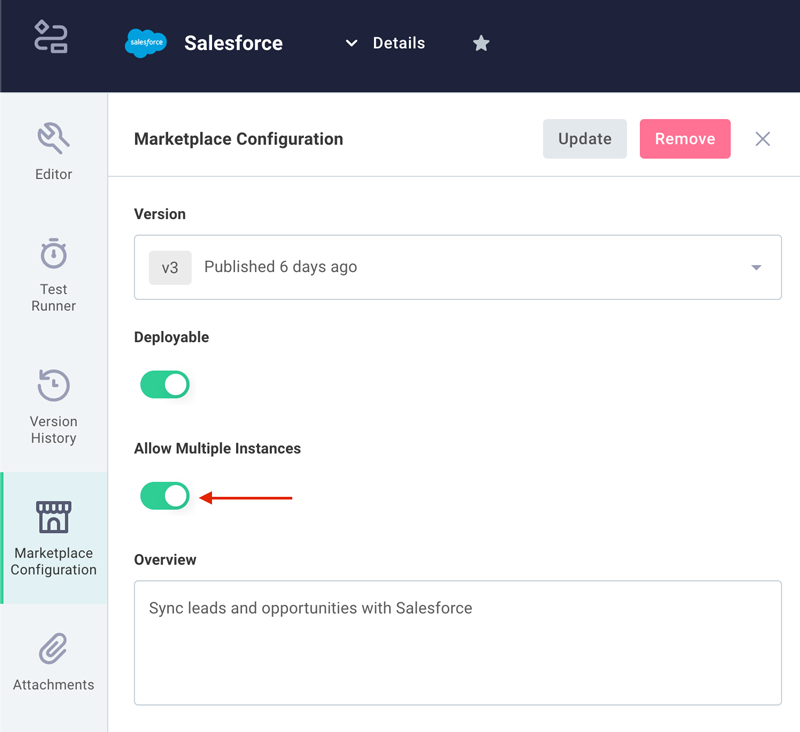Image resolution: width=800 pixels, height=732 pixels.
Task: Click the pink Remove button
Action: point(685,139)
